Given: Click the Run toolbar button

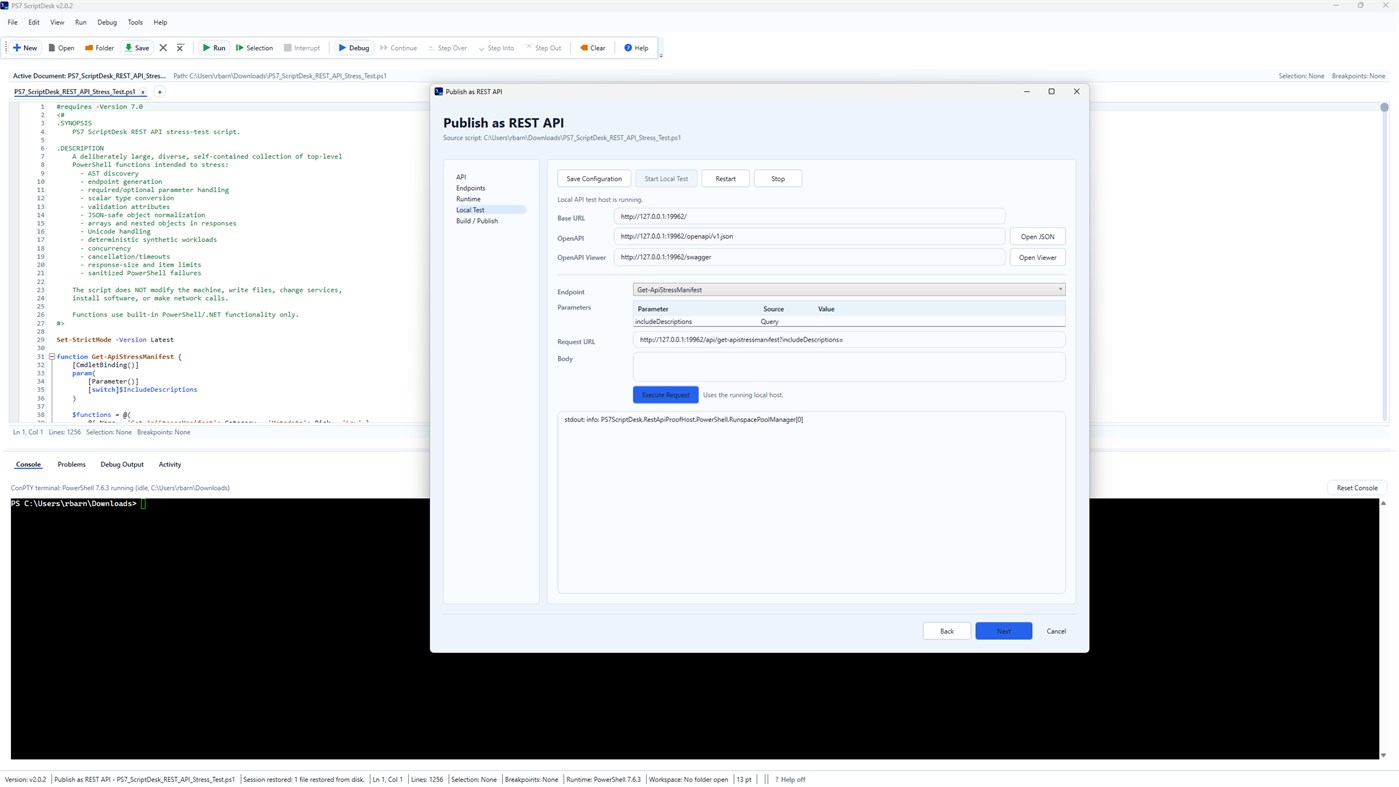Looking at the screenshot, I should [x=214, y=48].
